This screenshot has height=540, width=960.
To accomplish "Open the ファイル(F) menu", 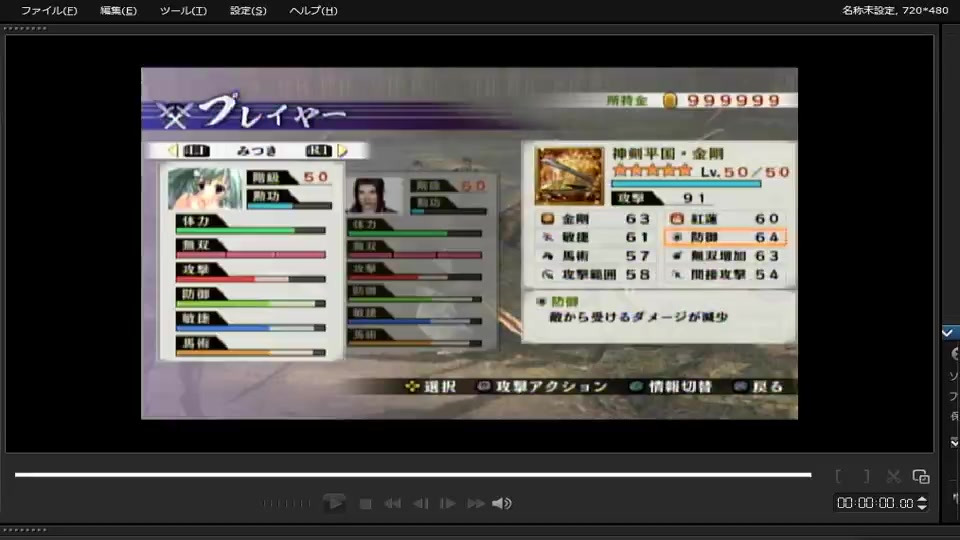I will [49, 10].
